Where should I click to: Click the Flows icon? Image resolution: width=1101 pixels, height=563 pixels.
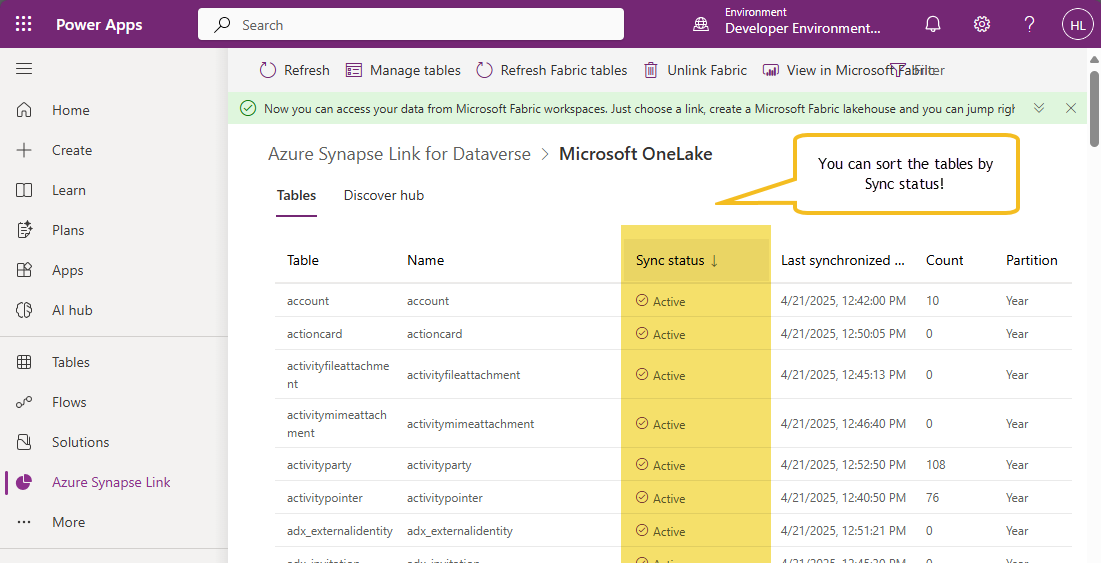coord(24,402)
